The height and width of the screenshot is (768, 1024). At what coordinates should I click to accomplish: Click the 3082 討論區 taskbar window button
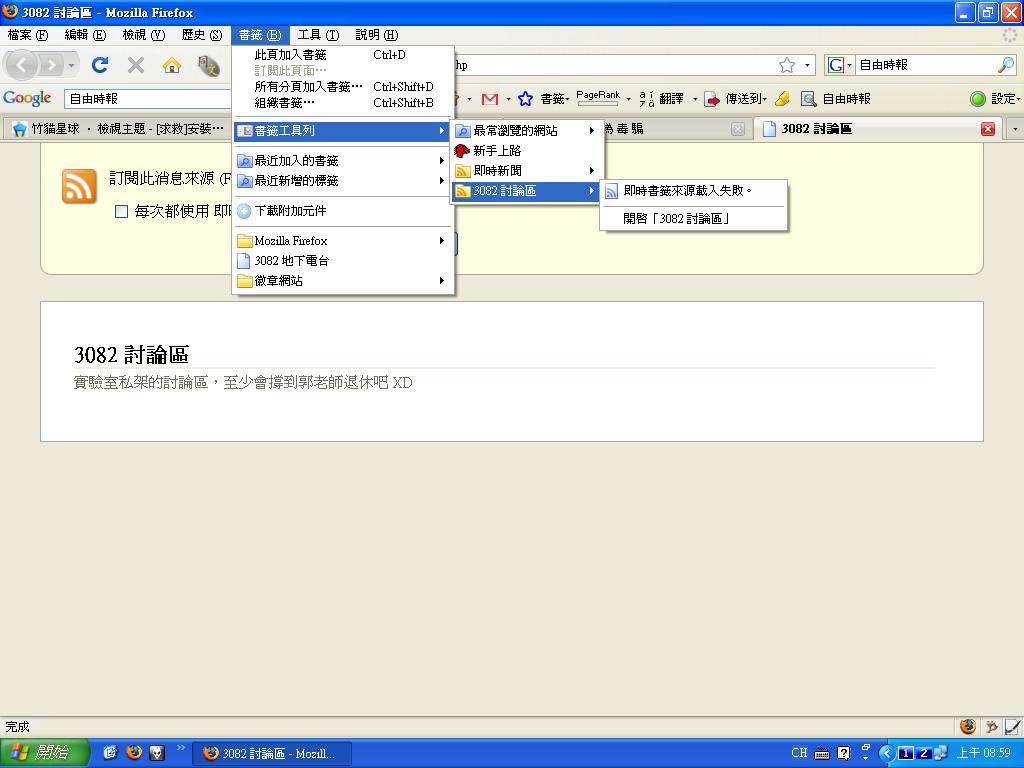(272, 753)
